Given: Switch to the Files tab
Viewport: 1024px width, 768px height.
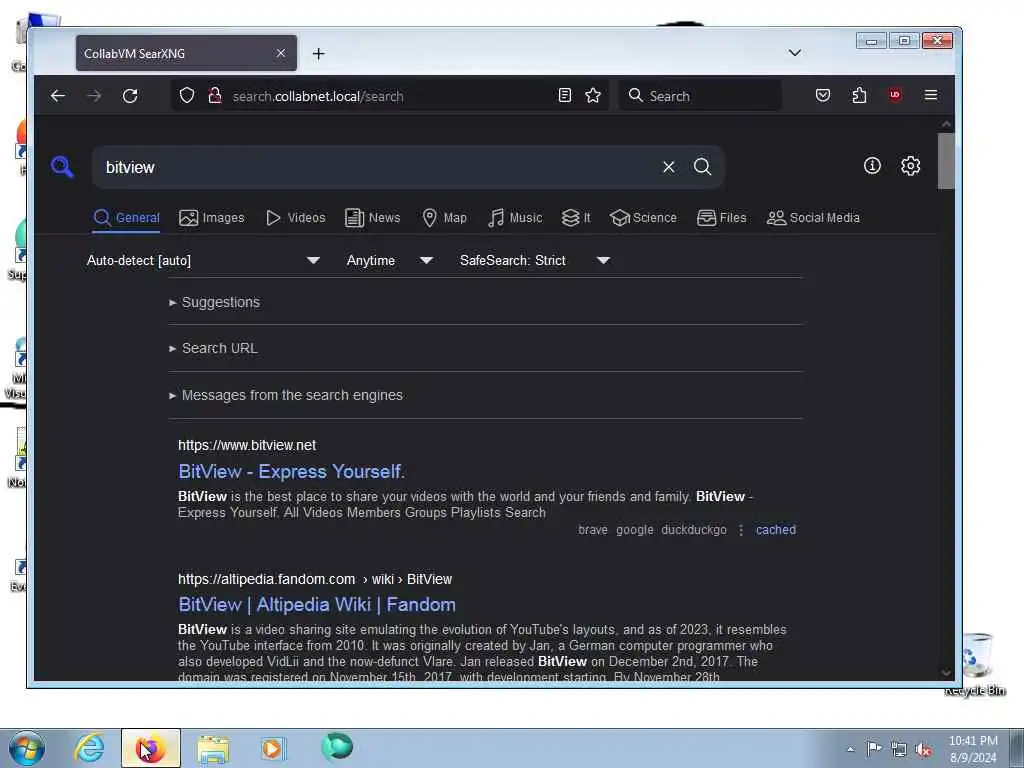Looking at the screenshot, I should pyautogui.click(x=722, y=217).
